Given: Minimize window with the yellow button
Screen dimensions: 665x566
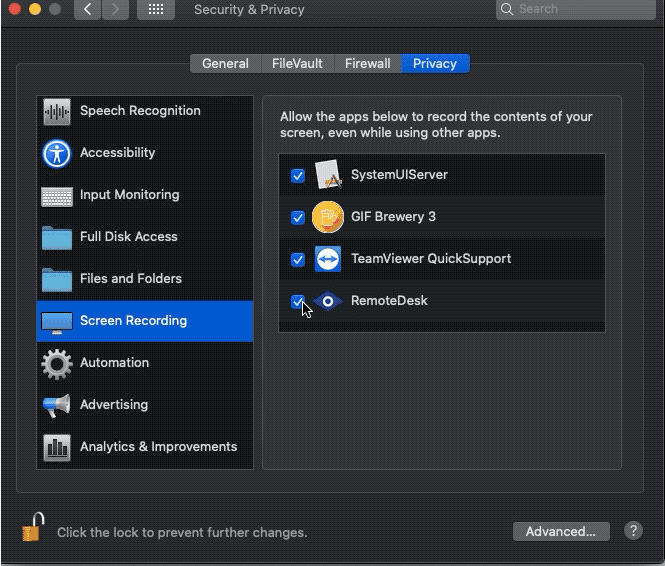Looking at the screenshot, I should point(35,9).
